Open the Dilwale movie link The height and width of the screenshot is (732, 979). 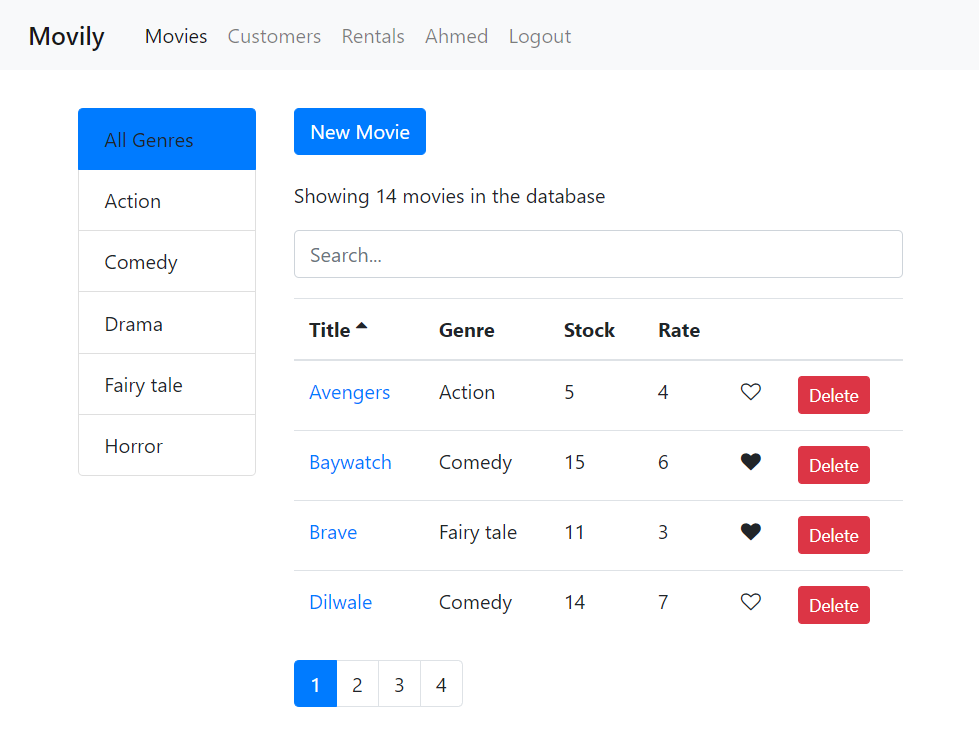pos(340,602)
